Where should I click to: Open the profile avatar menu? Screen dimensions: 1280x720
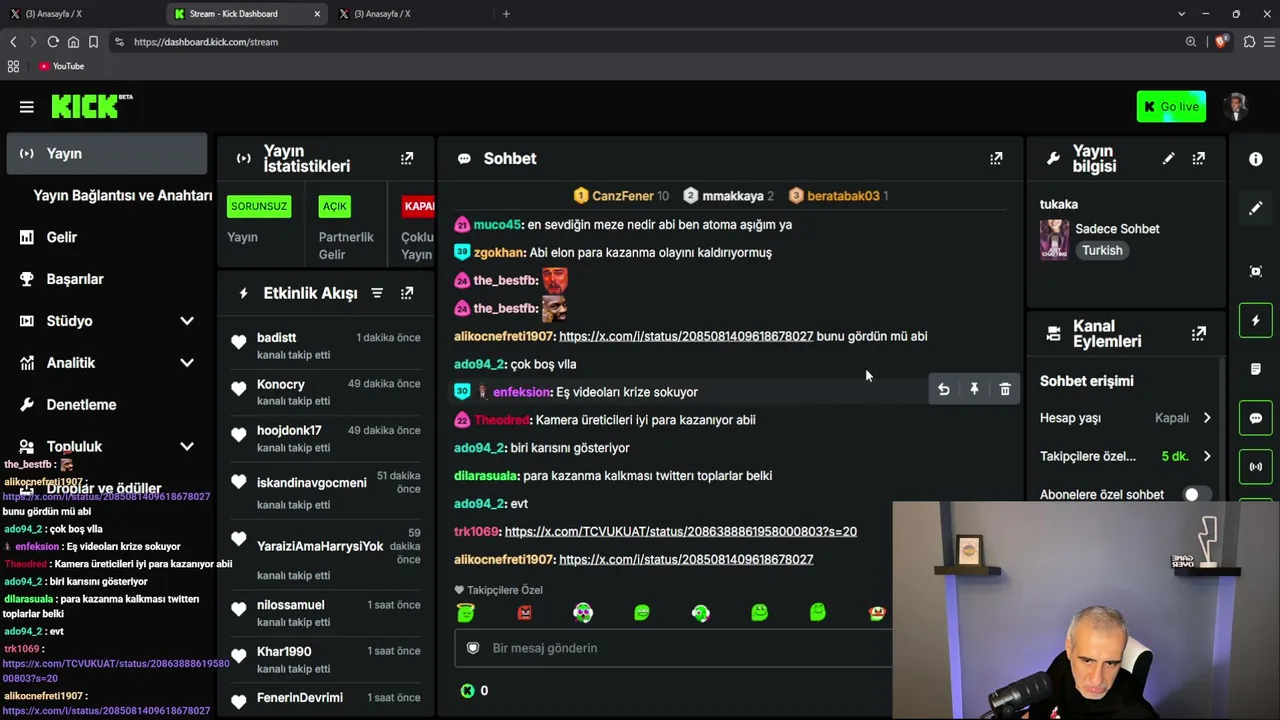point(1237,107)
